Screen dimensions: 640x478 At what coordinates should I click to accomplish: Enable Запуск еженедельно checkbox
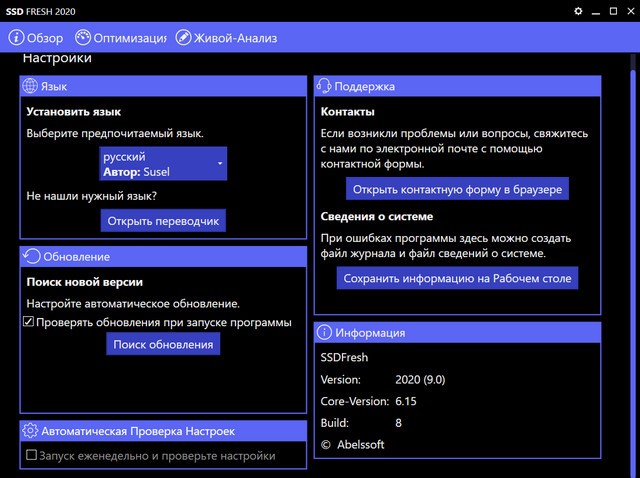pyautogui.click(x=32, y=456)
